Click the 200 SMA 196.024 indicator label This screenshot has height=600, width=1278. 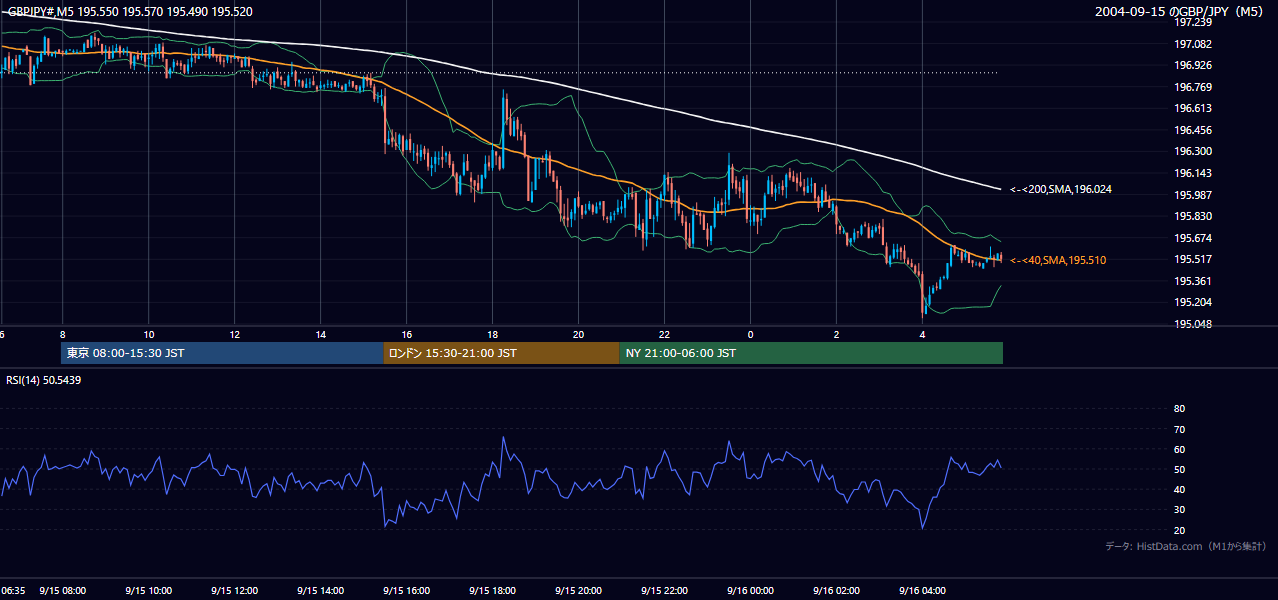tap(1060, 189)
